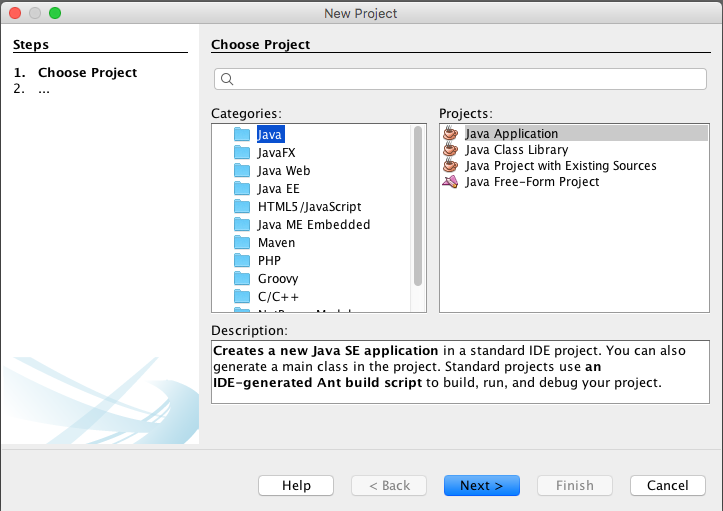
Task: Open the Help button
Action: click(x=296, y=486)
